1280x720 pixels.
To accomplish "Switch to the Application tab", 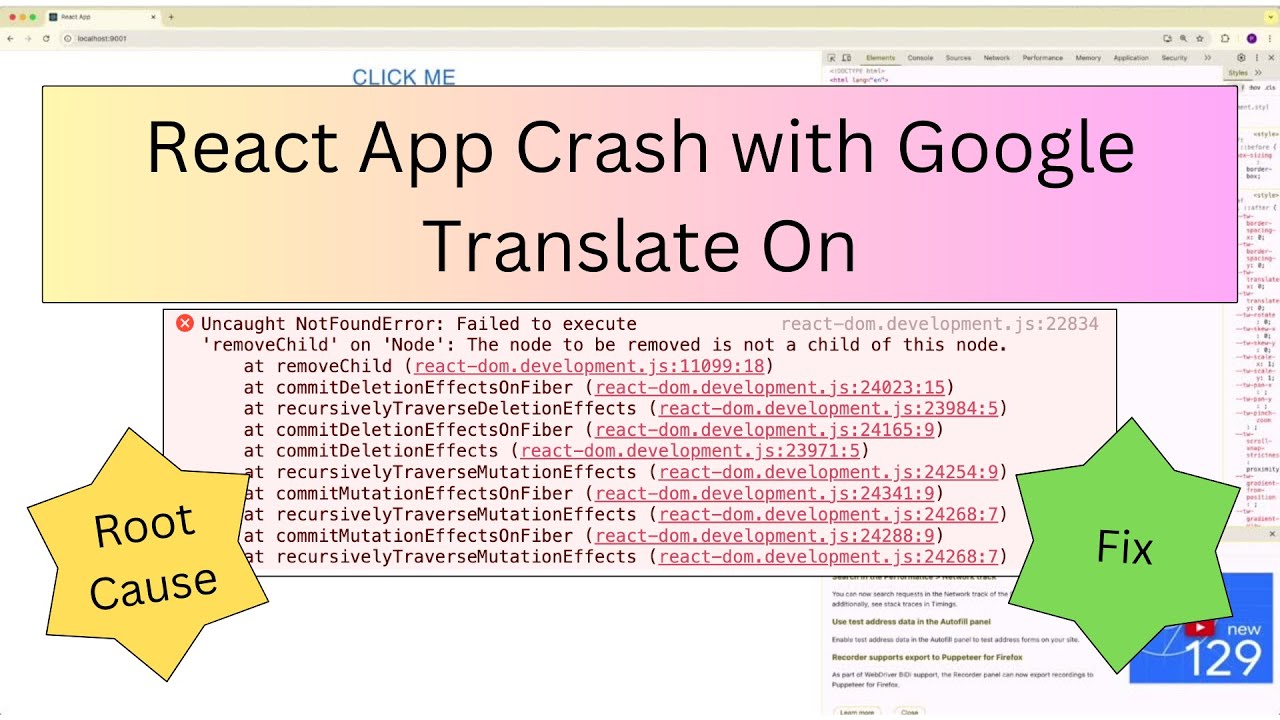I will coord(1131,58).
